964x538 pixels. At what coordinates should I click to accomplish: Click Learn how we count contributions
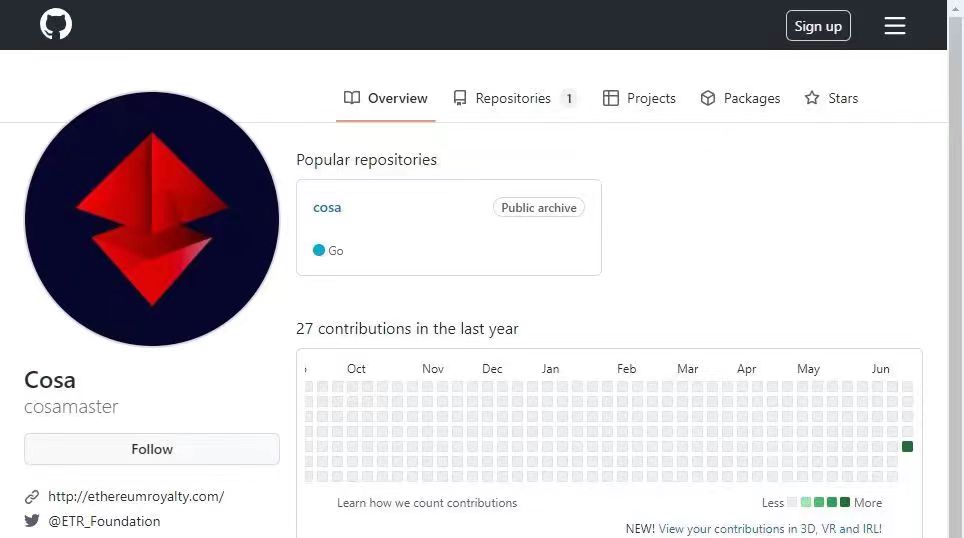(x=427, y=503)
